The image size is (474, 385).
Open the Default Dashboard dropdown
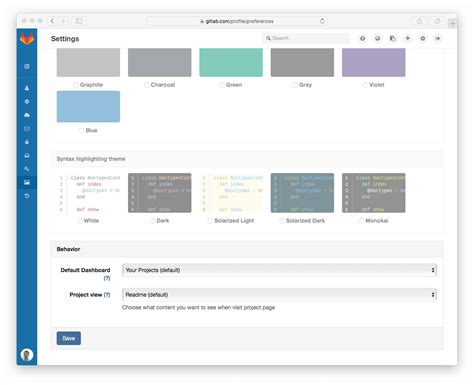point(279,270)
